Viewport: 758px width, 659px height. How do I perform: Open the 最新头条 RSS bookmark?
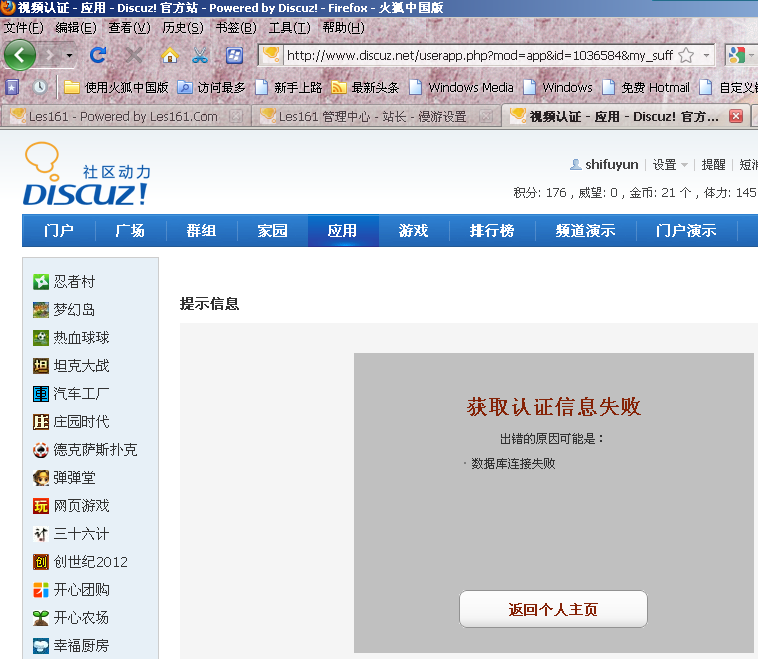pos(374,87)
